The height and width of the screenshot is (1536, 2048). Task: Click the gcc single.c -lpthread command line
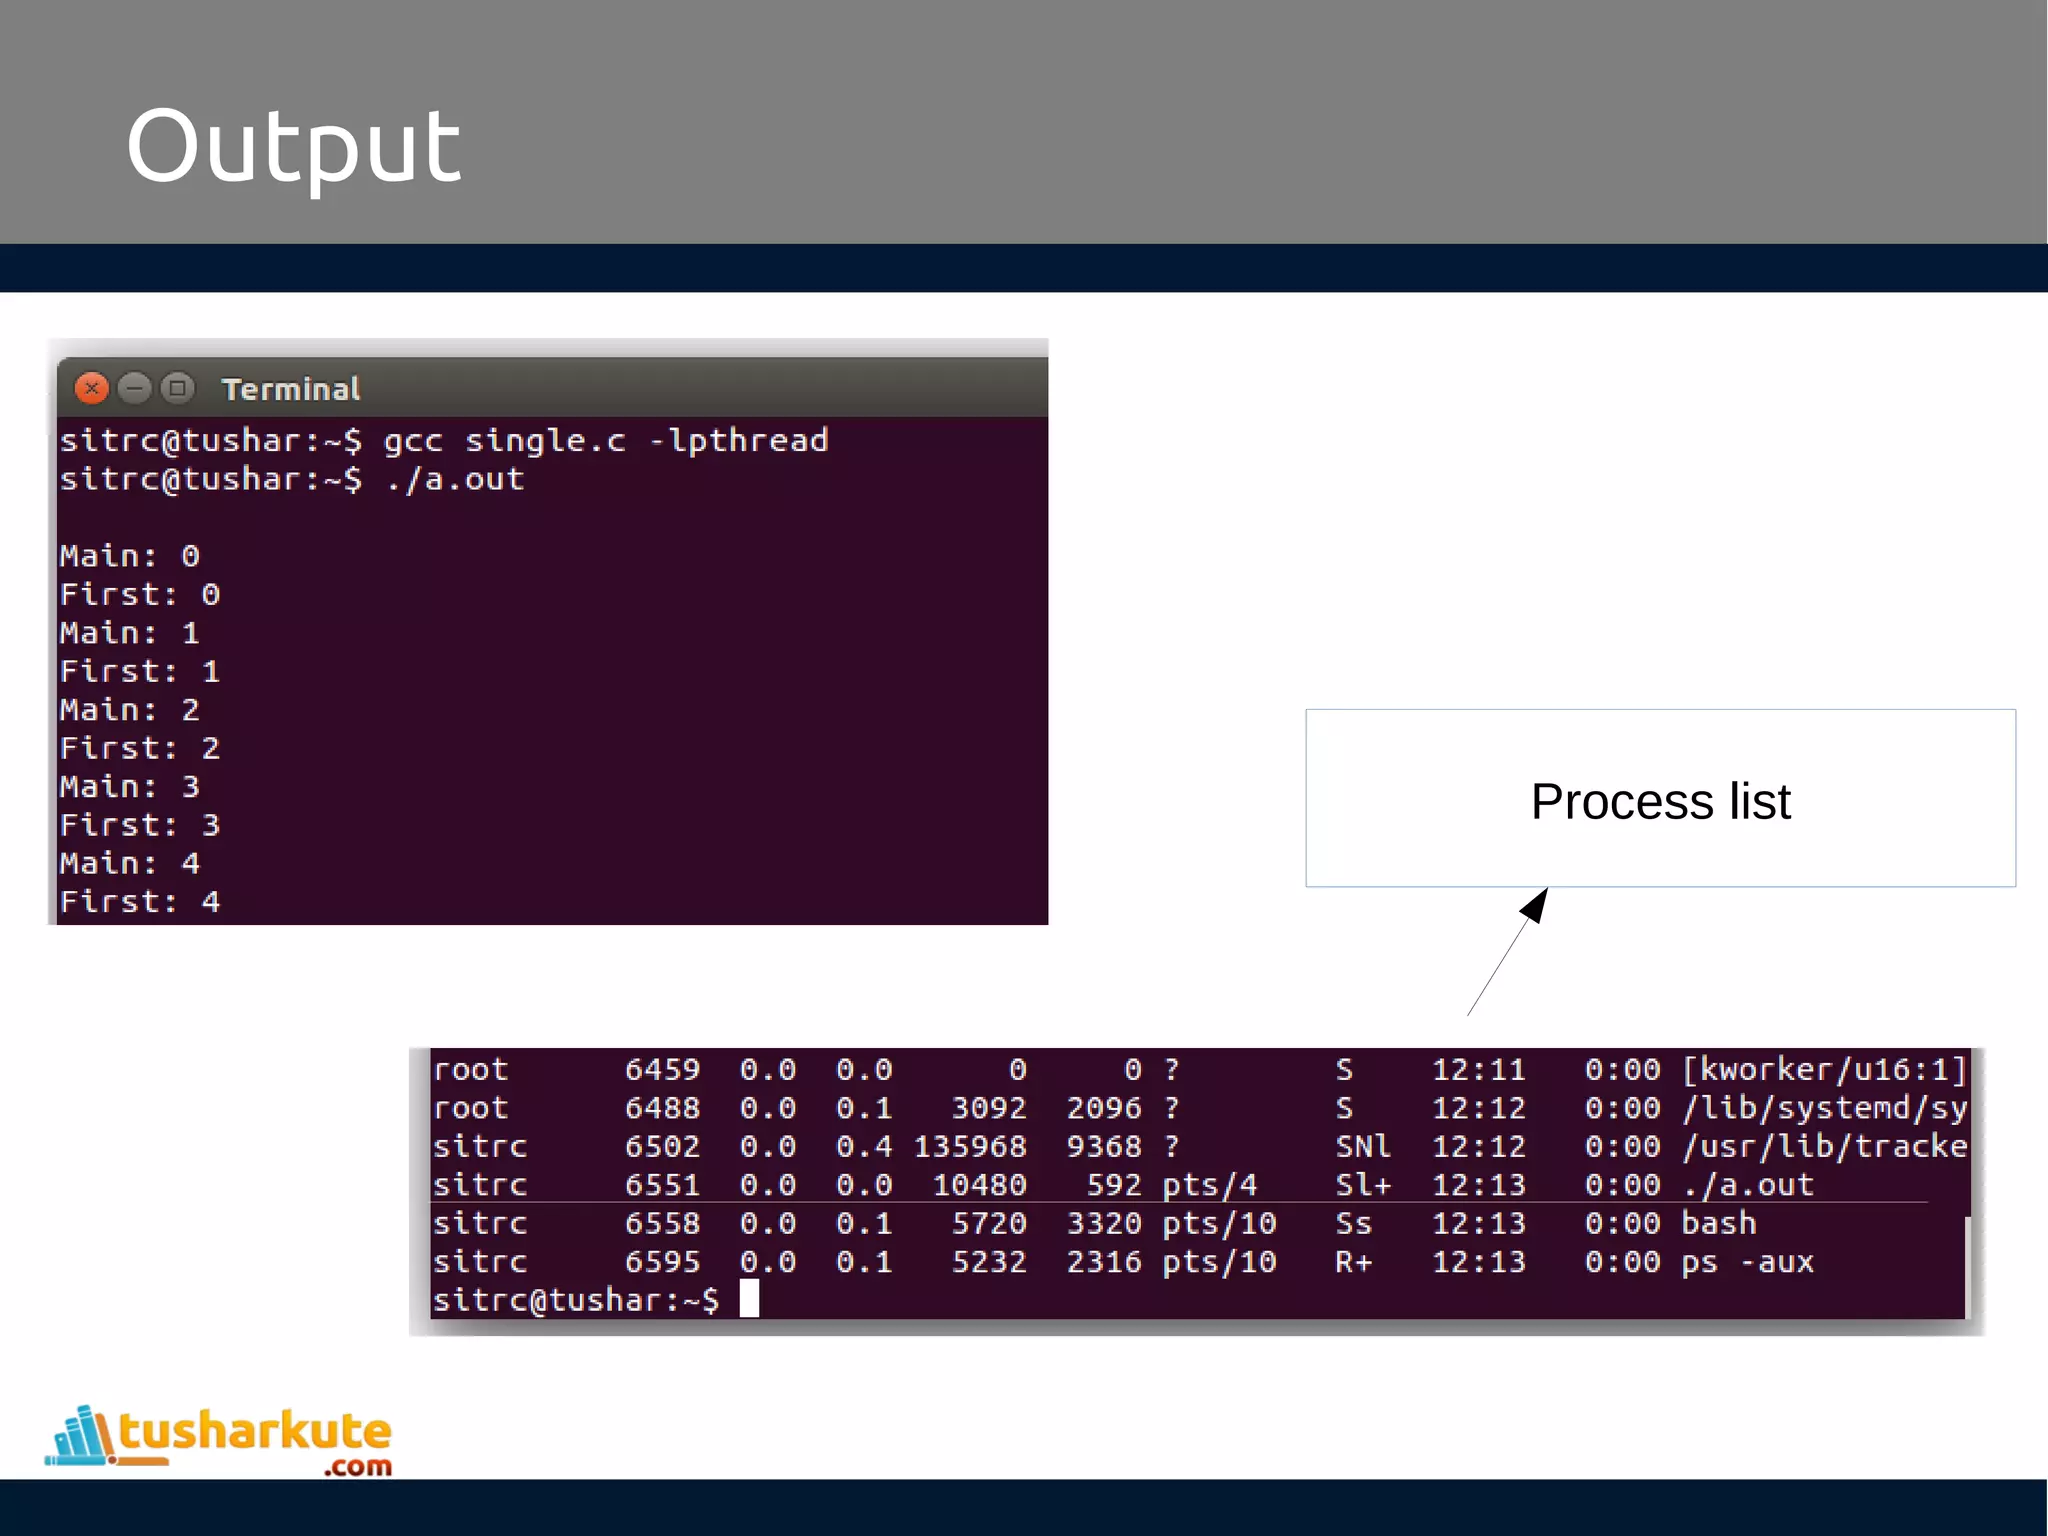click(x=605, y=441)
